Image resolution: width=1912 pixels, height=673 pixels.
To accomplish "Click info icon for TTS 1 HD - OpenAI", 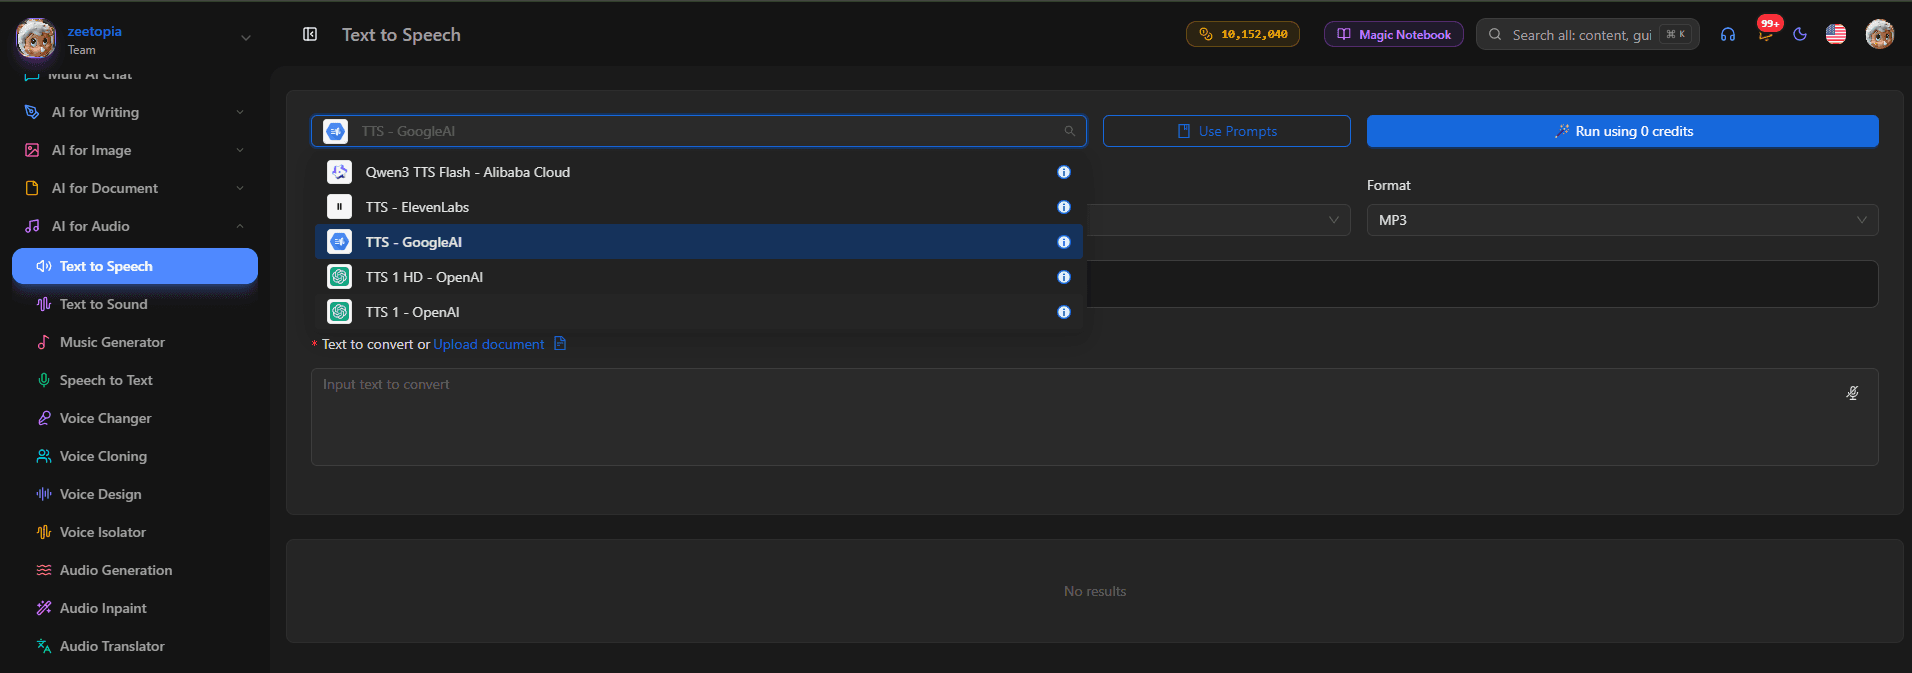I will coord(1064,277).
